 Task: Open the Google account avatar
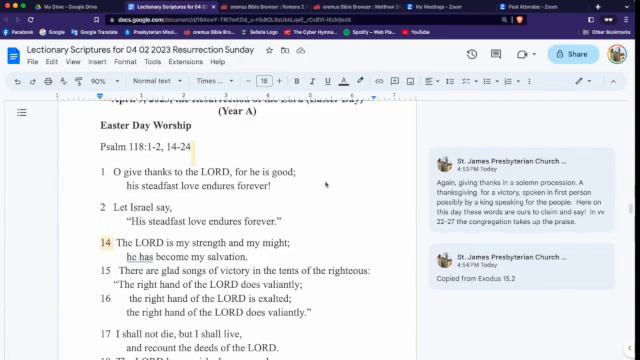pyautogui.click(x=617, y=54)
